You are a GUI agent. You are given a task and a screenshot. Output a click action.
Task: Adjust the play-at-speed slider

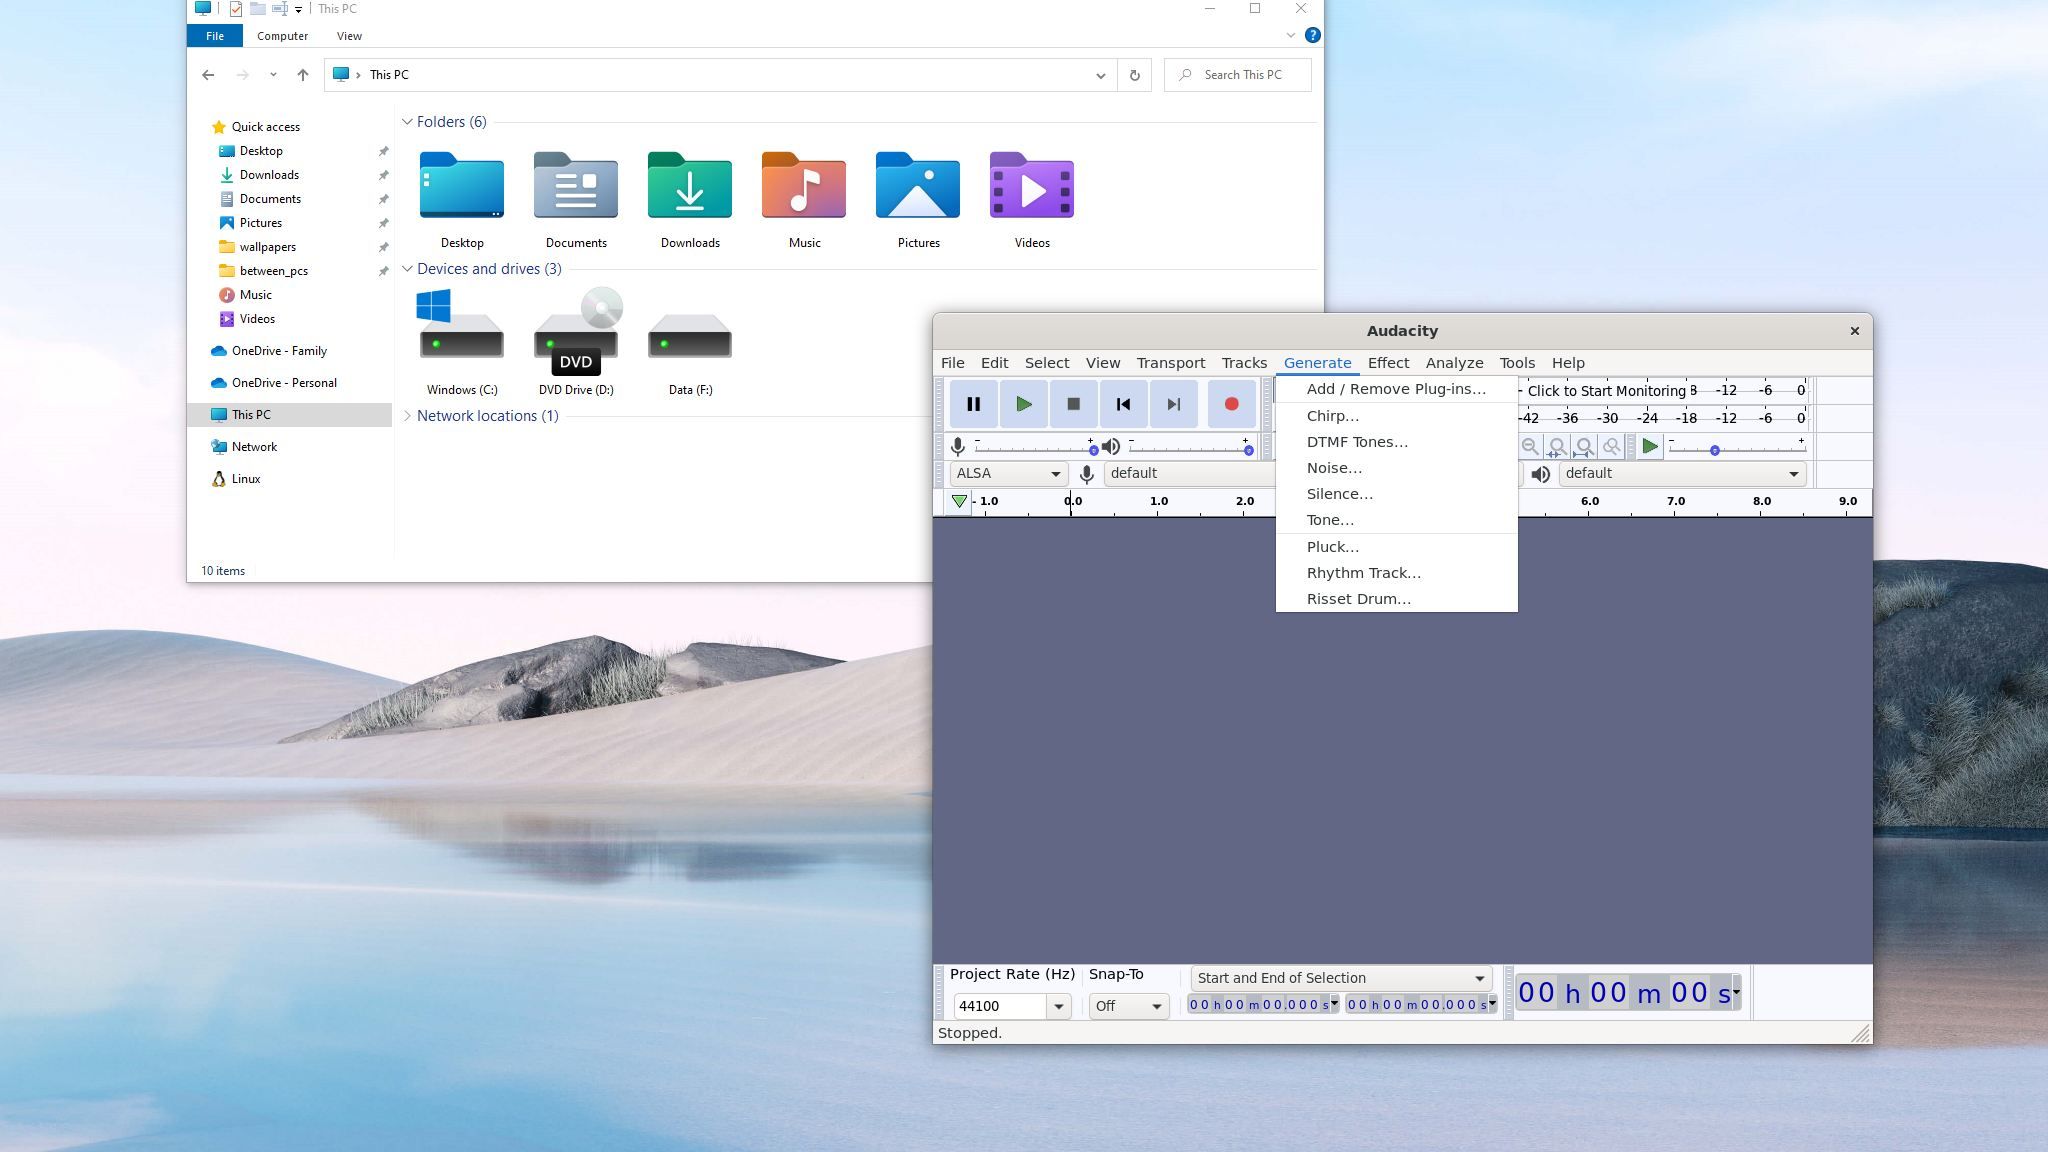[x=1737, y=447]
